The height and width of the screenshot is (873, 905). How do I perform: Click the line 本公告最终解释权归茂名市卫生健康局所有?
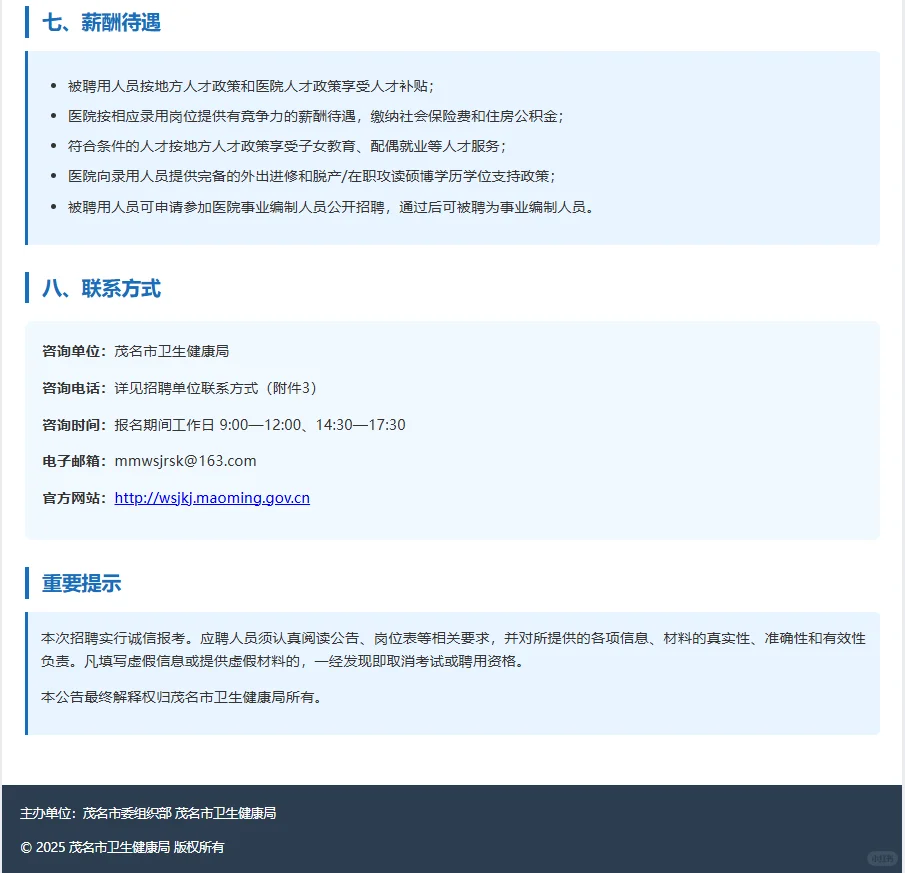click(181, 697)
